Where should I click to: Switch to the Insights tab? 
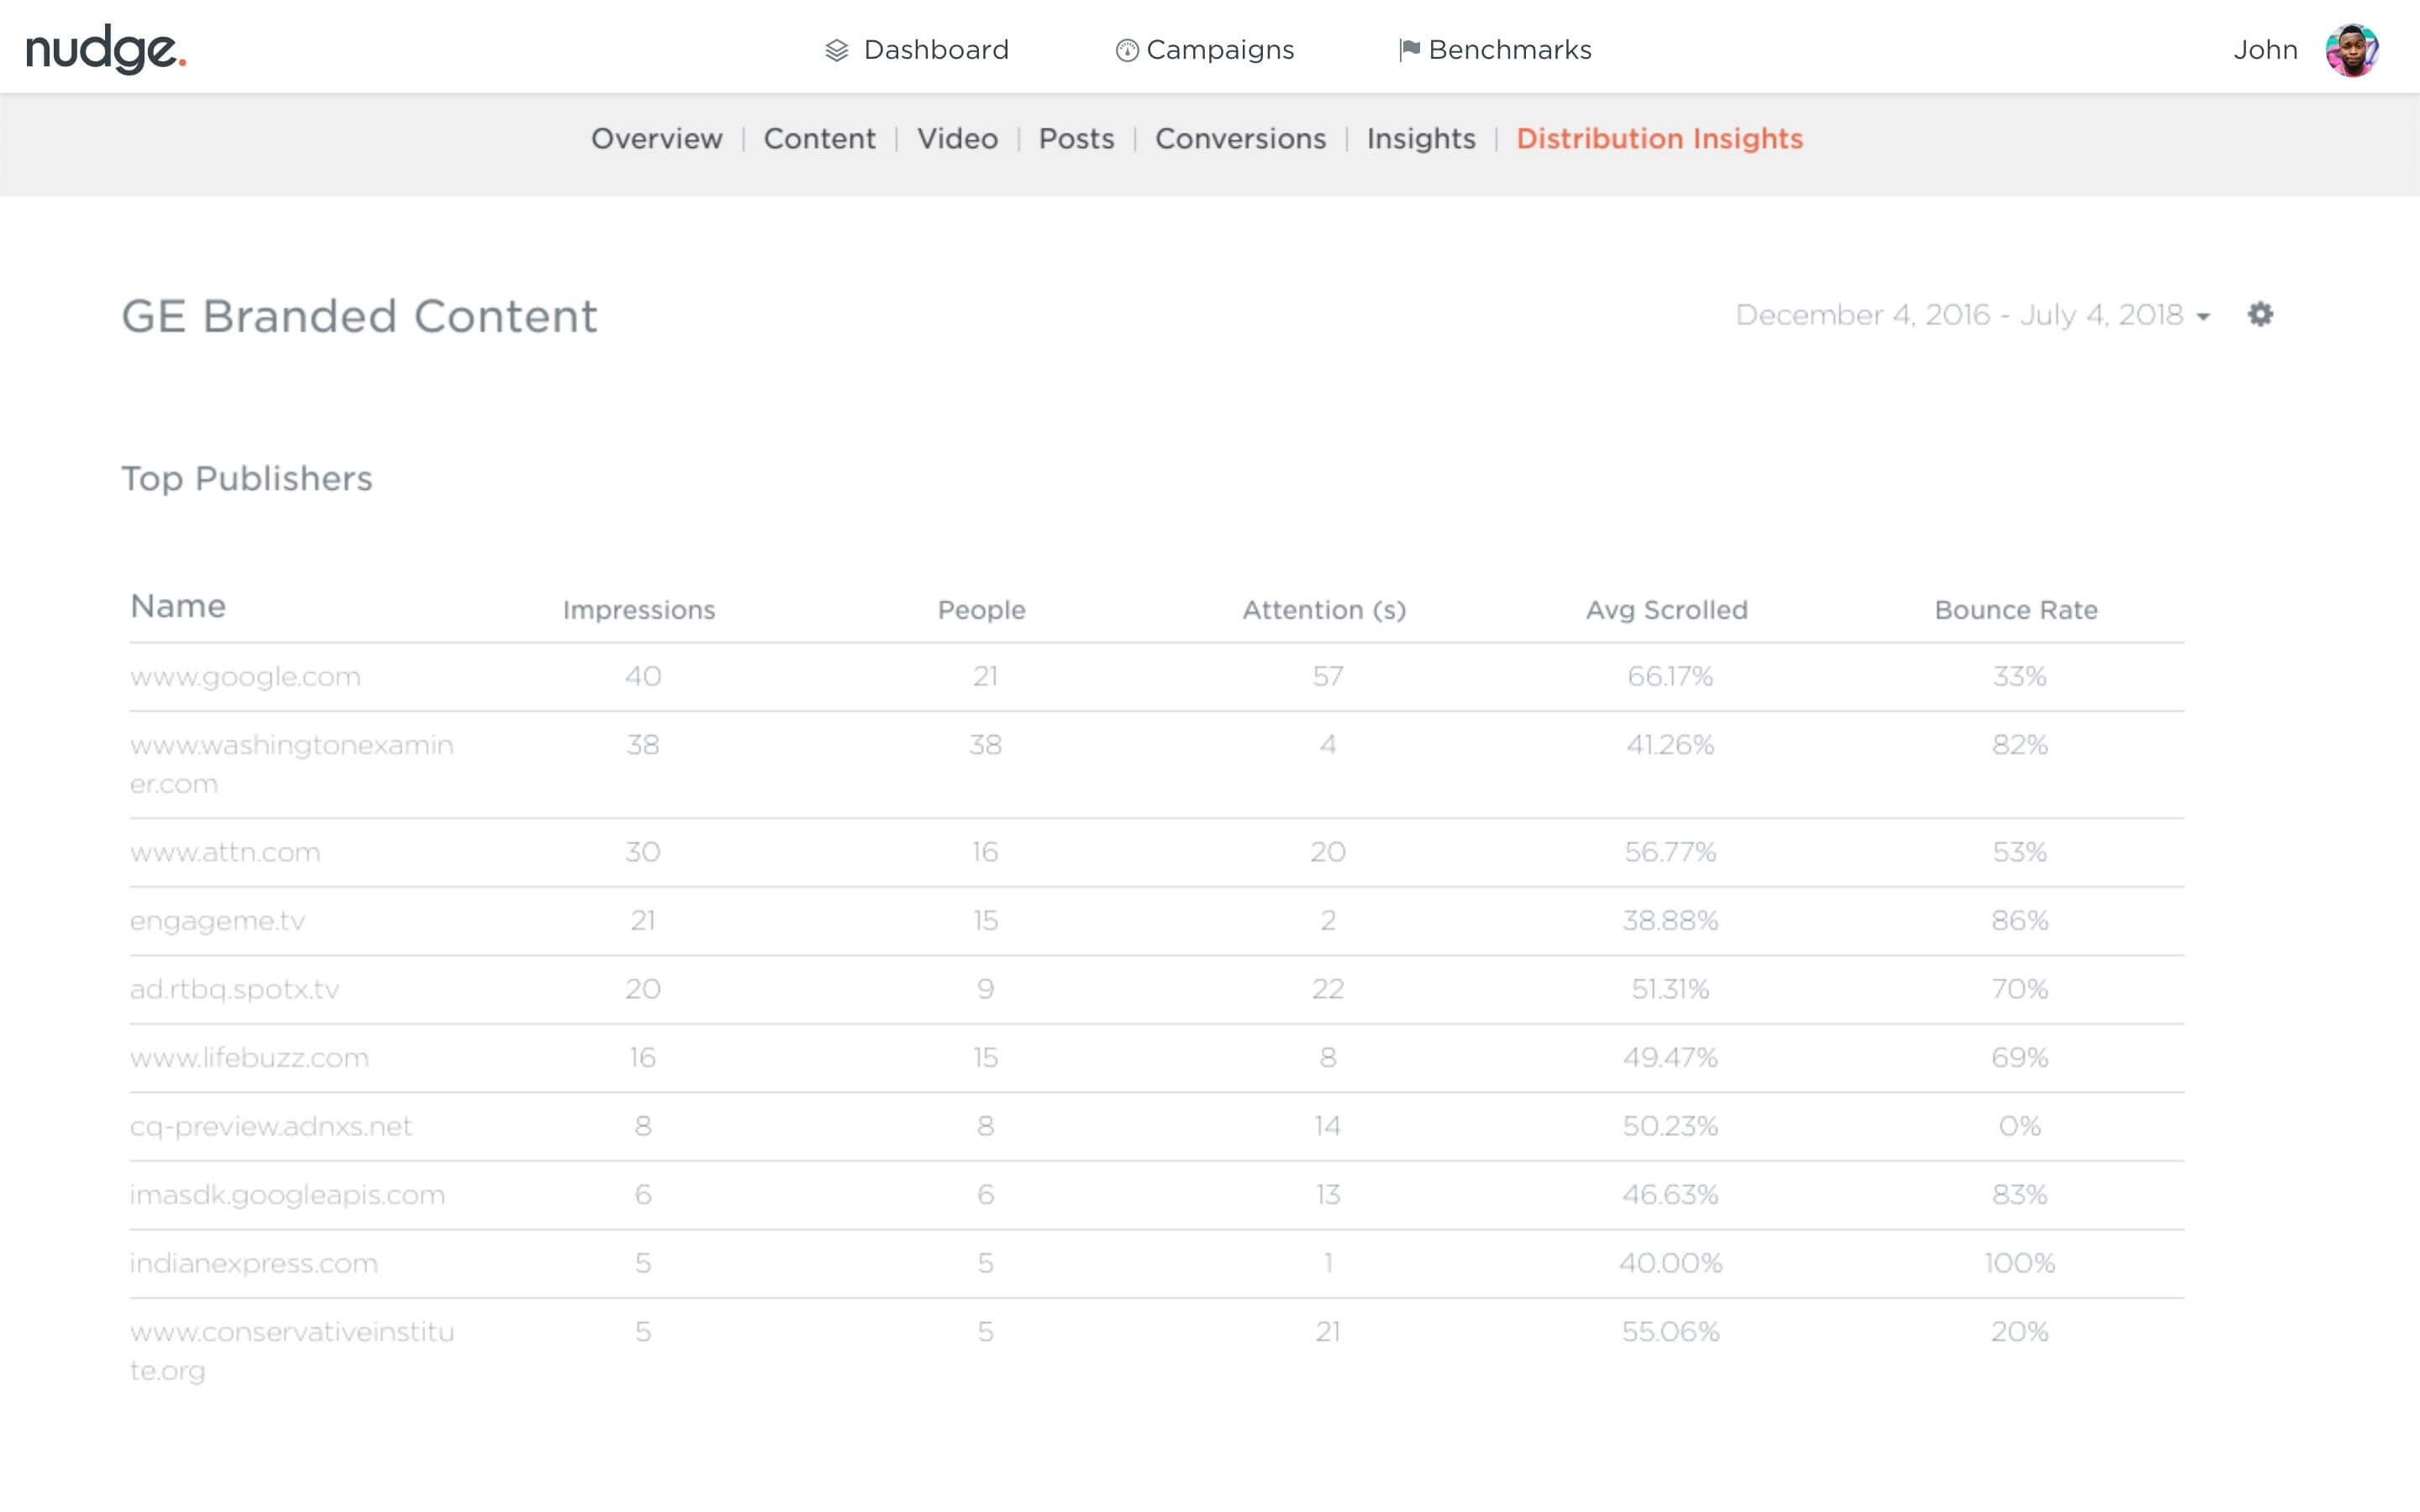1420,139
